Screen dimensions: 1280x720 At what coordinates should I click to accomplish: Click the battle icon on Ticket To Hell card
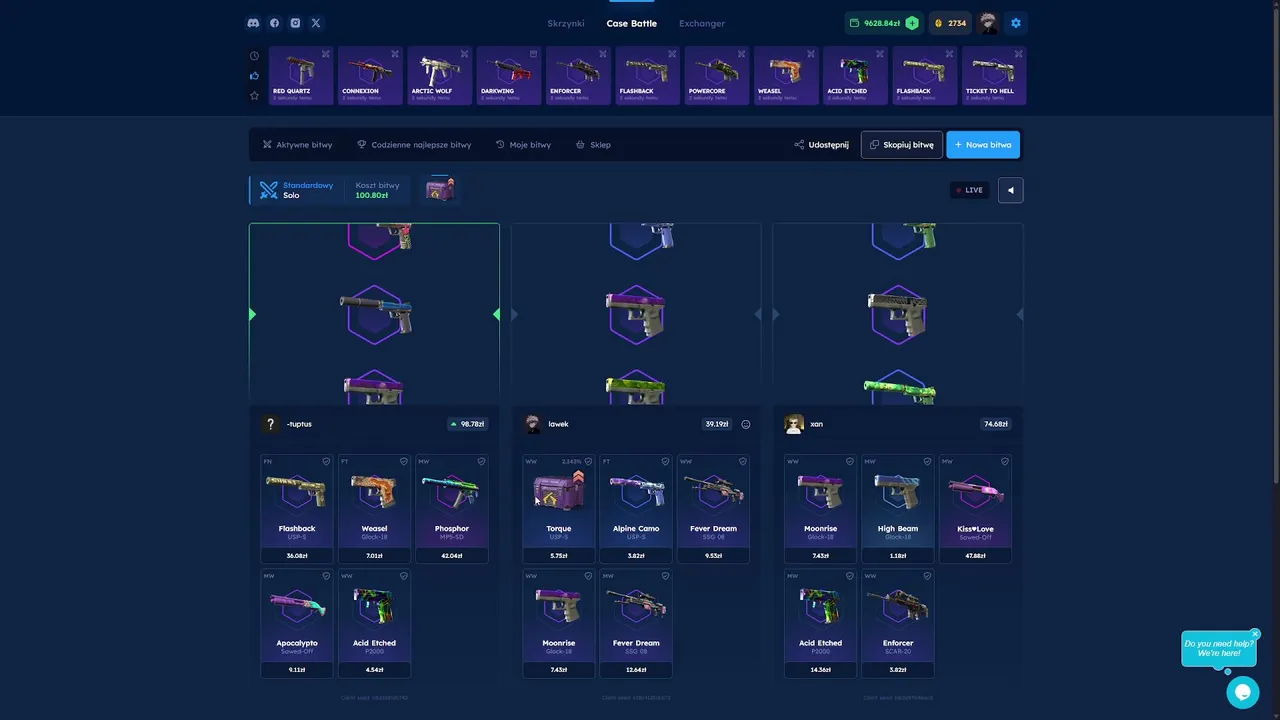pos(1018,54)
